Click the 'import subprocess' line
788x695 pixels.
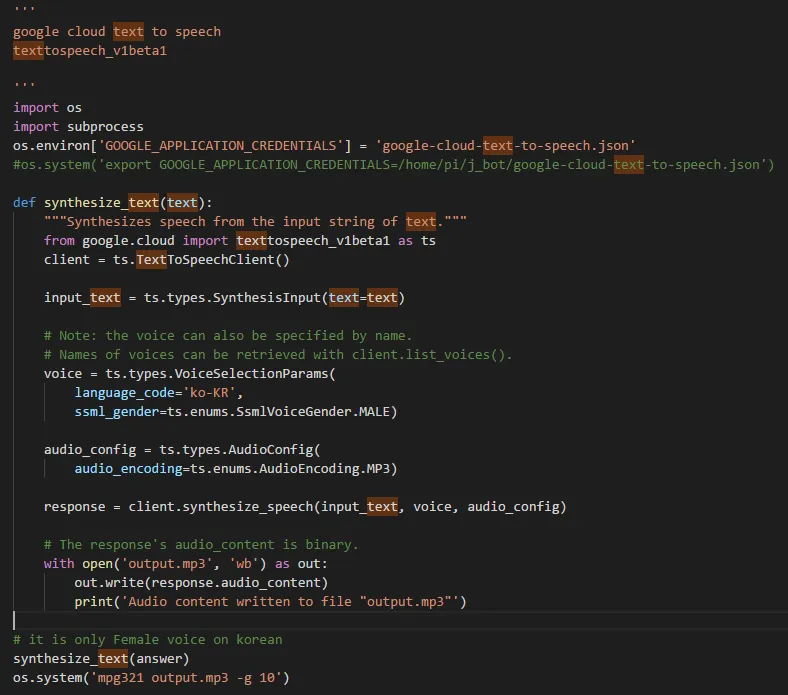(x=78, y=126)
